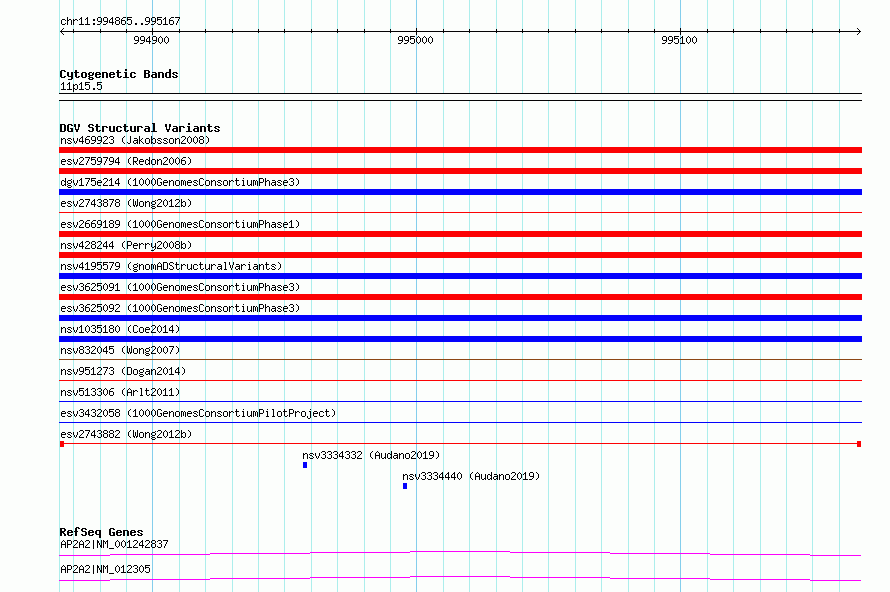The image size is (890, 592).
Task: Click the left red end marker of esv2743882
Action: coord(62,444)
